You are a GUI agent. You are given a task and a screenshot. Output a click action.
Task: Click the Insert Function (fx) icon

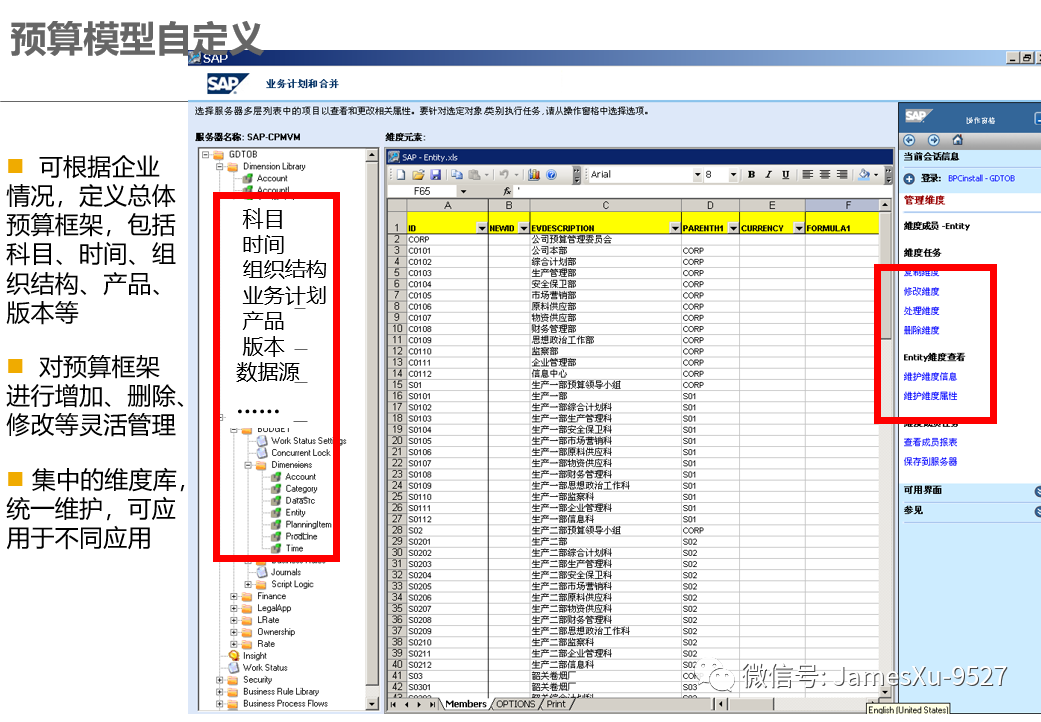click(508, 190)
